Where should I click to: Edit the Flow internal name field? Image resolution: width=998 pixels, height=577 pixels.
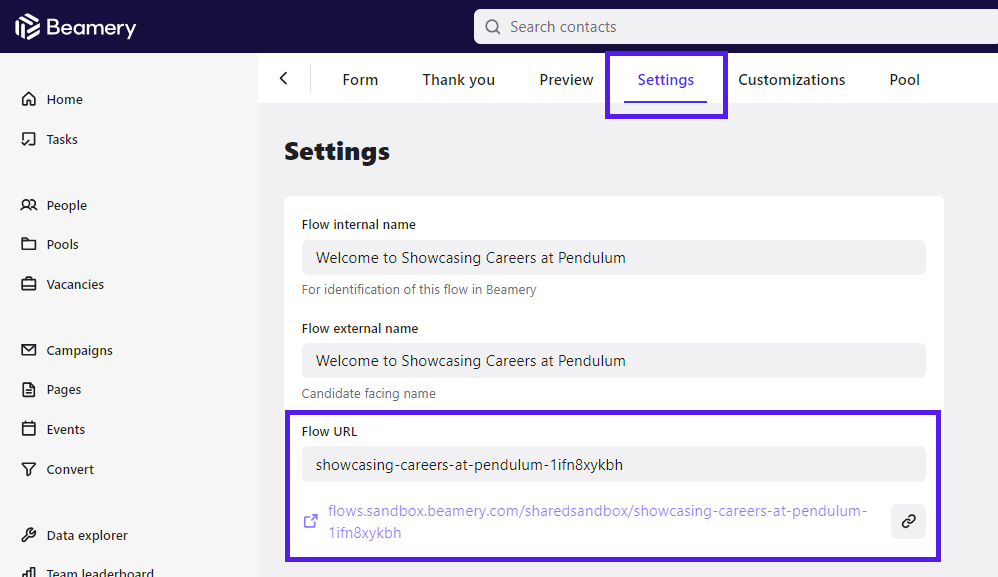[614, 258]
